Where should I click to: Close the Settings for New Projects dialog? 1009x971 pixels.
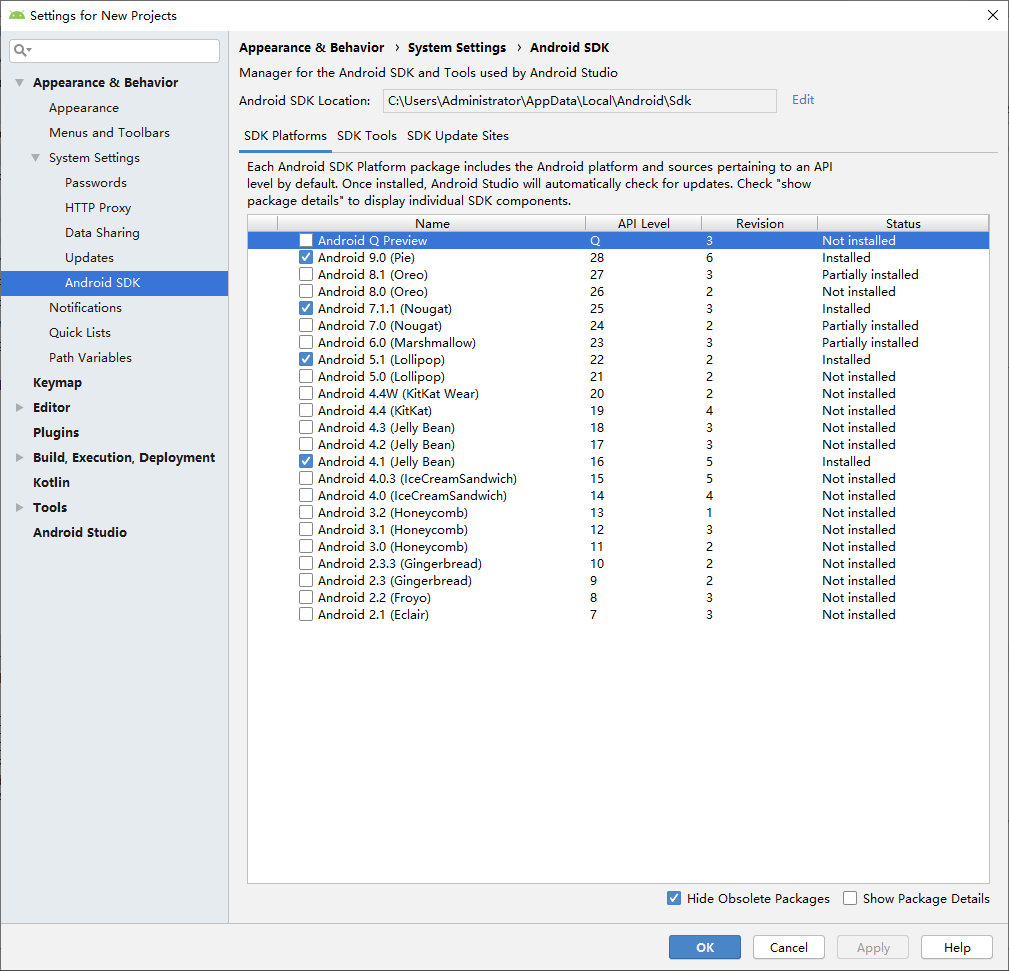click(x=993, y=15)
